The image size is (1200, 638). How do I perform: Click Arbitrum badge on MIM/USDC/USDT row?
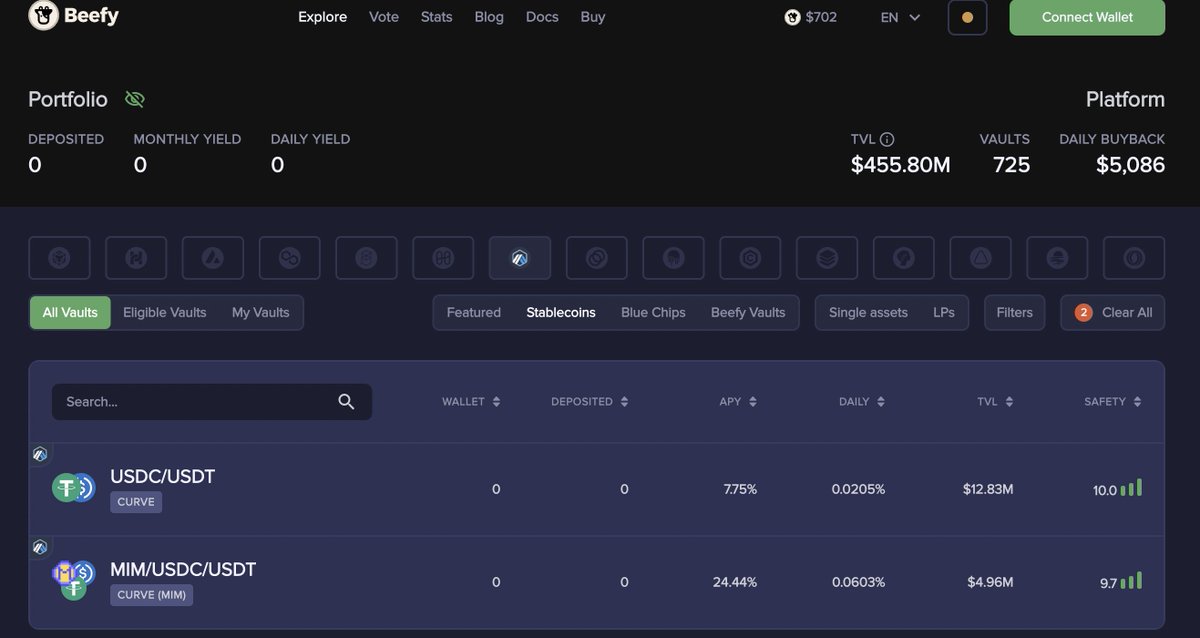[40, 547]
